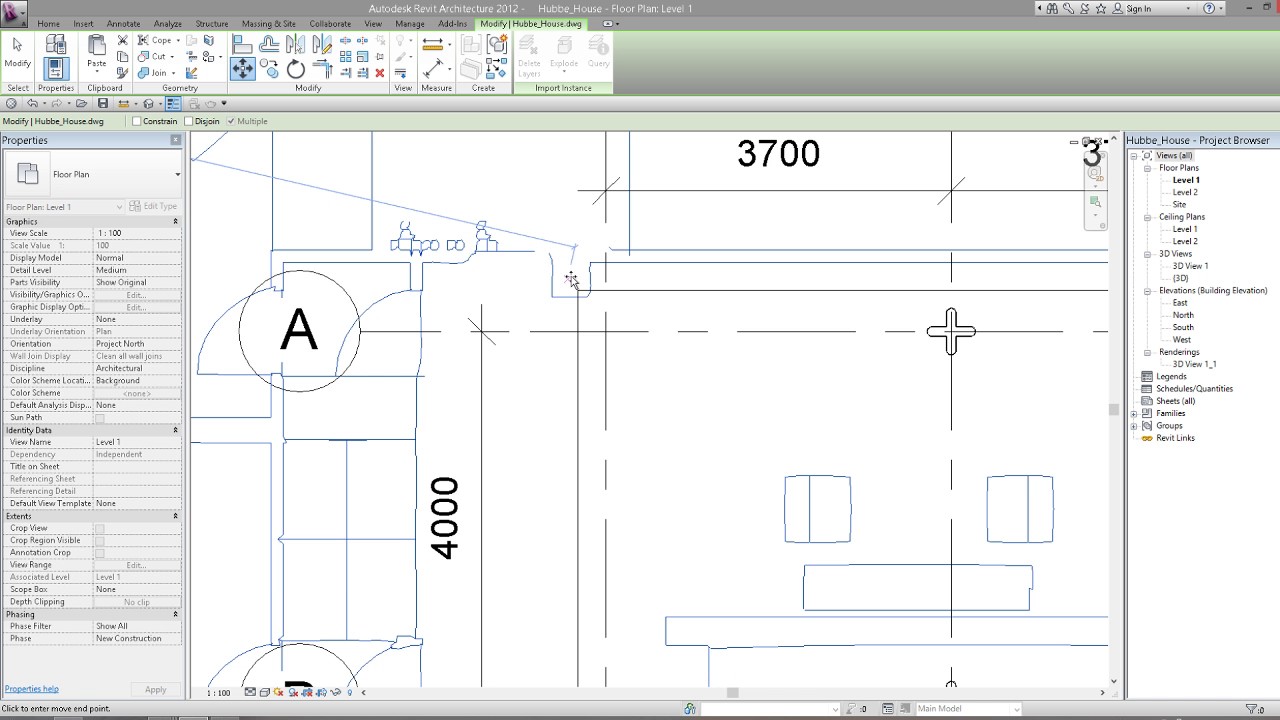Click Sign In in title bar

[x=1138, y=8]
